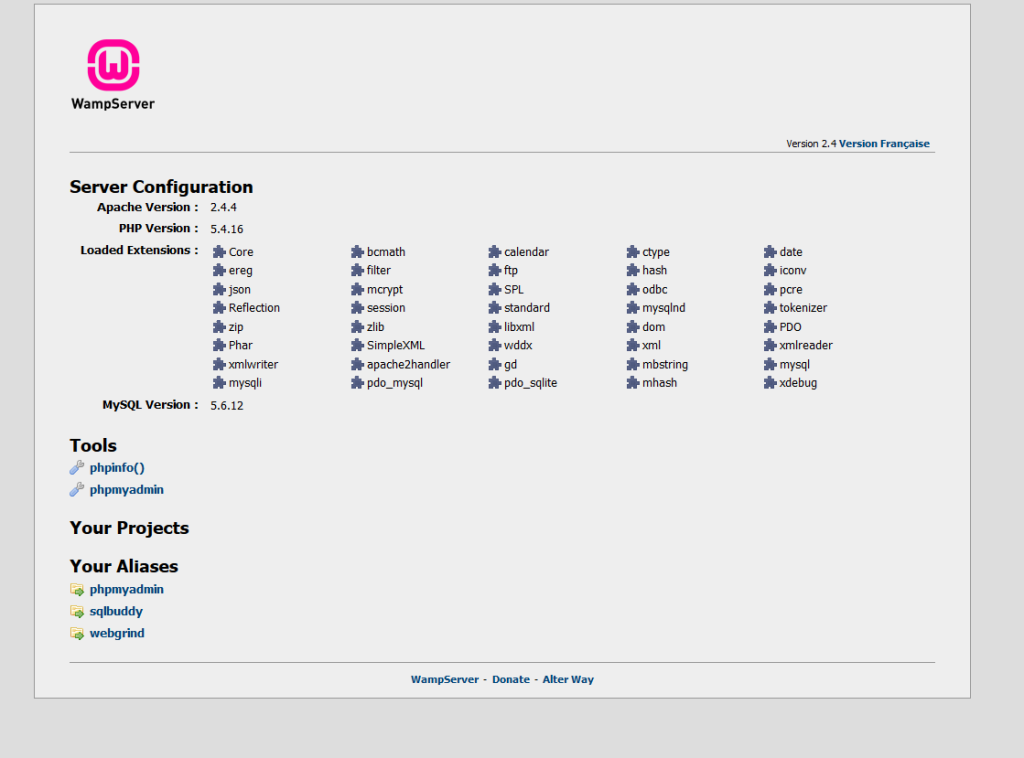The image size is (1024, 758).
Task: Open phpmyadmin under Tools
Action: pos(127,490)
